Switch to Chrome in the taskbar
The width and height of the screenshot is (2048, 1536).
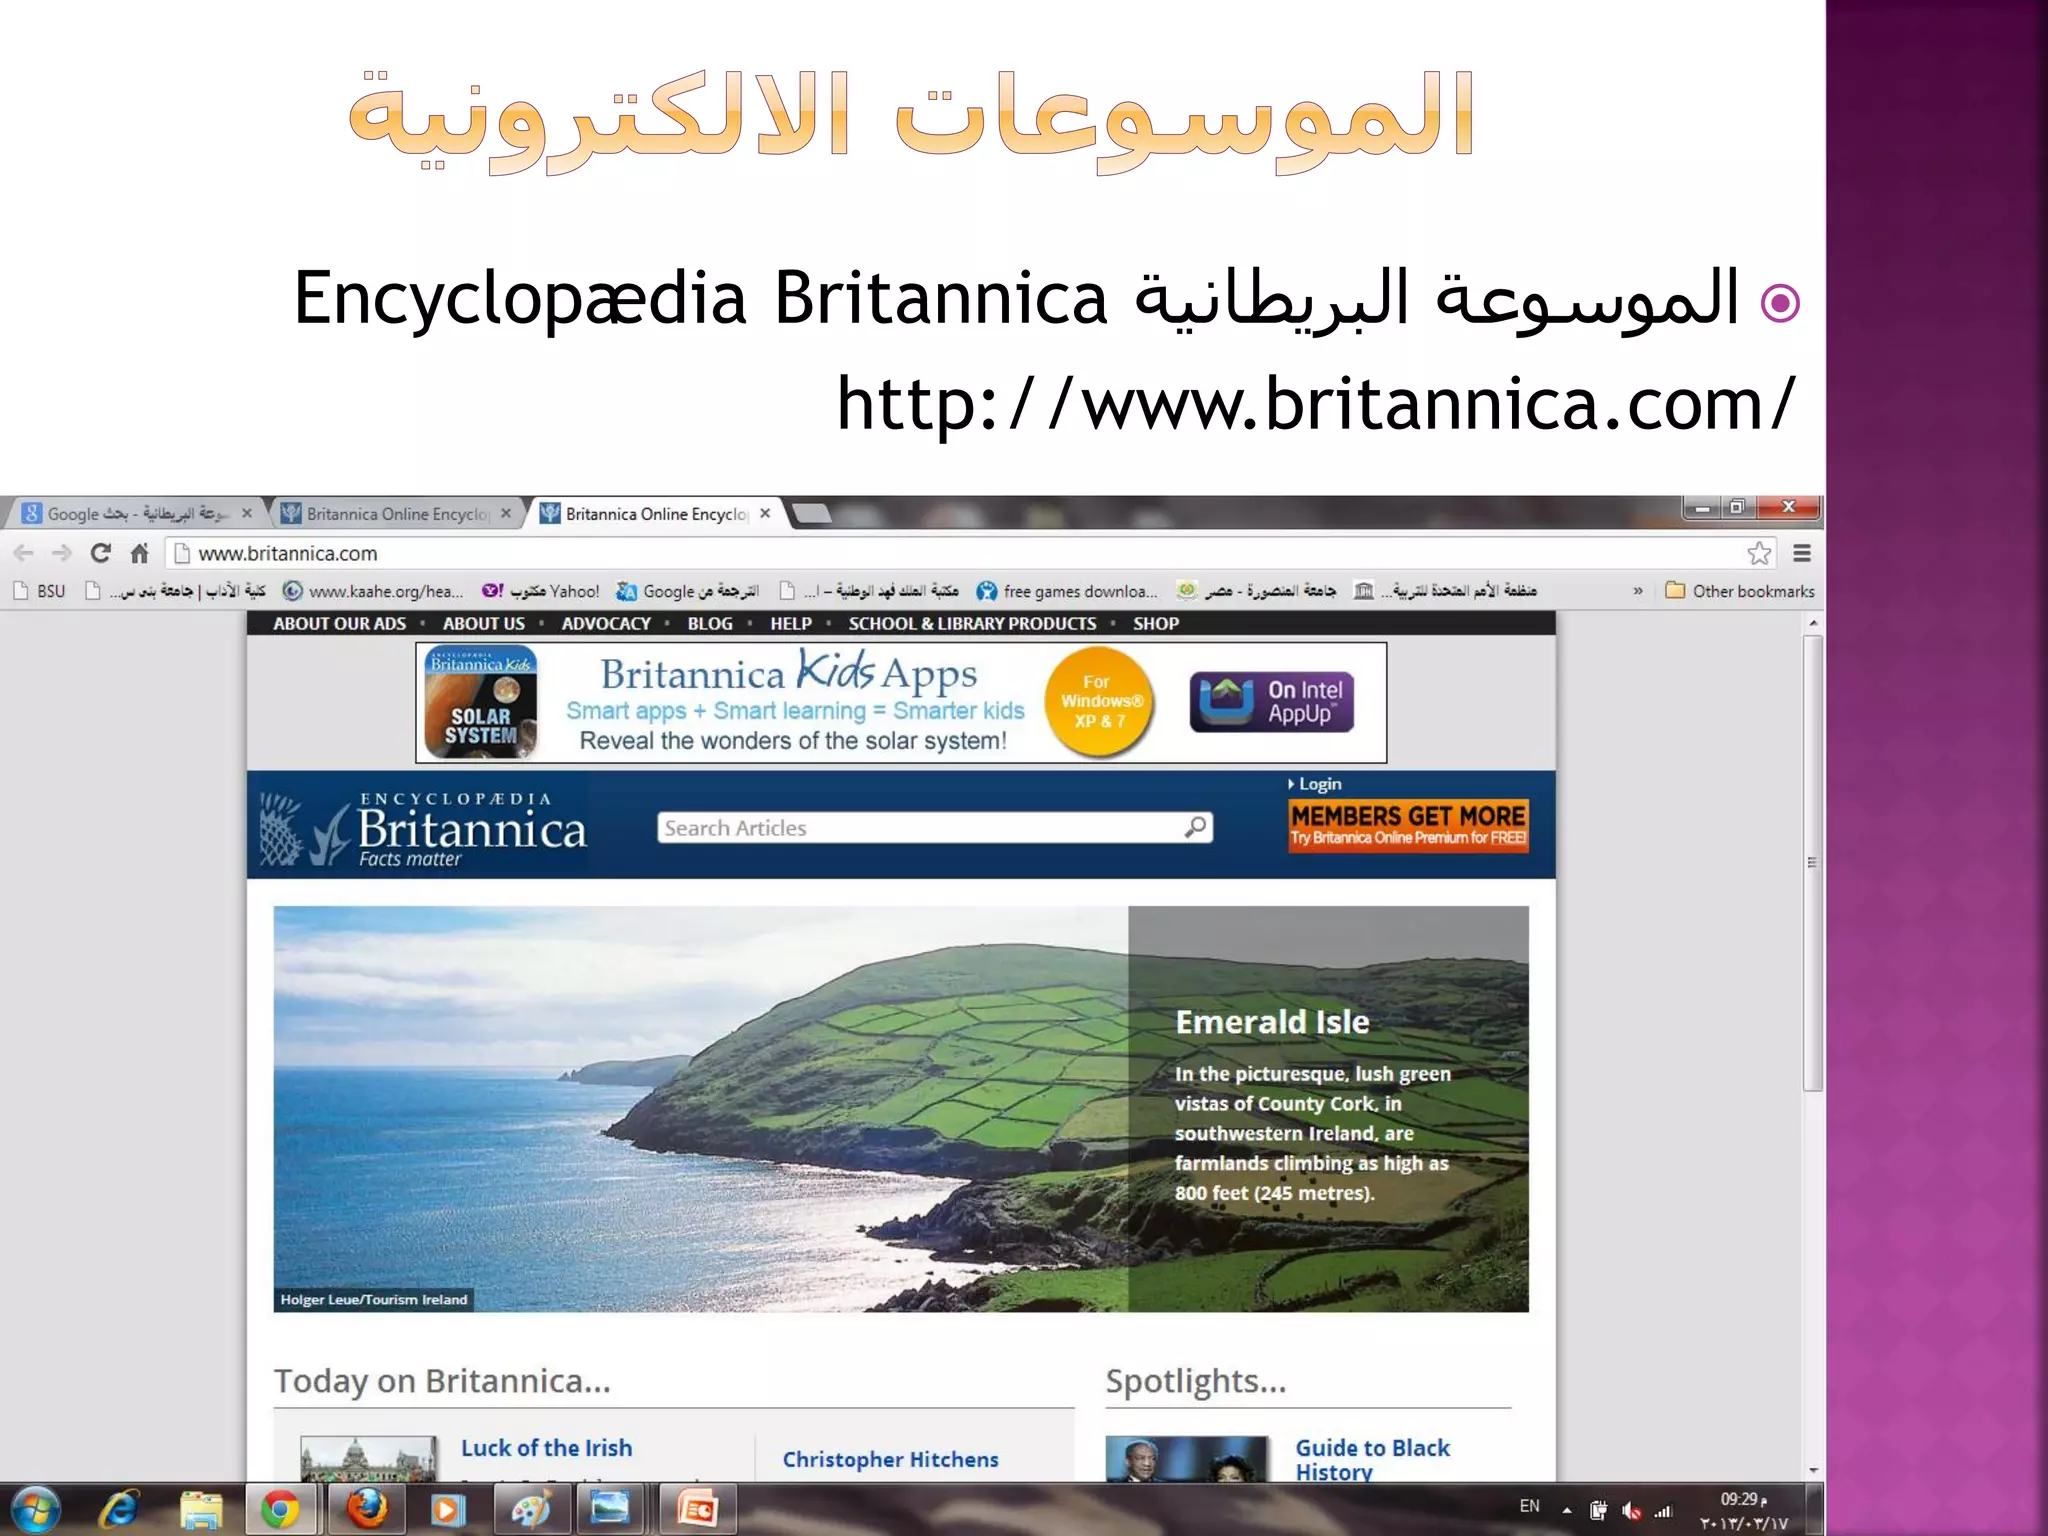click(x=280, y=1509)
